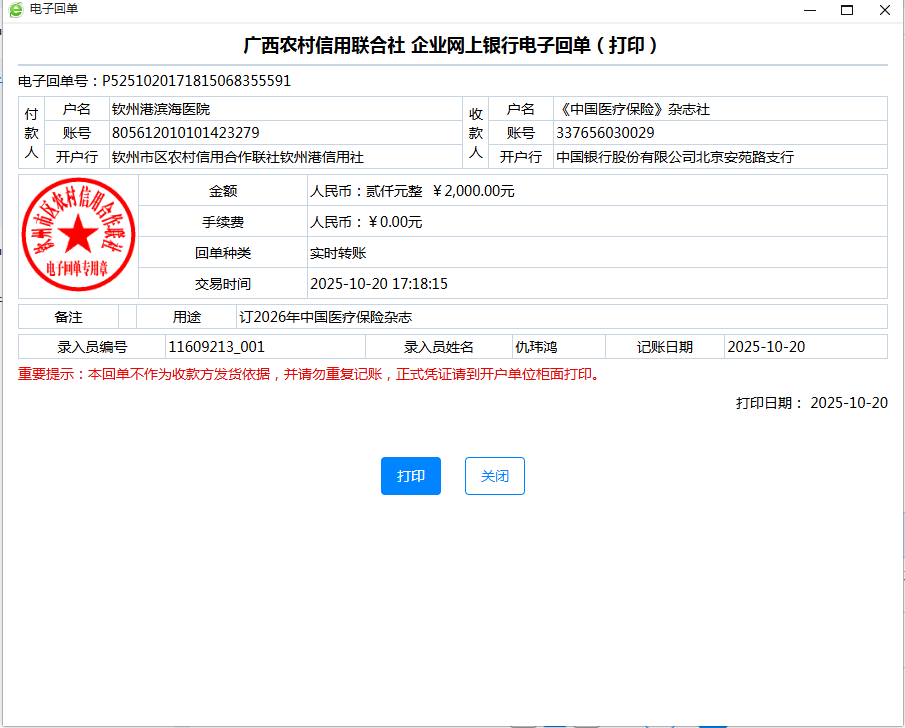
Task: Click transaction time 2025-10-20 17:18:15
Action: click(x=378, y=284)
